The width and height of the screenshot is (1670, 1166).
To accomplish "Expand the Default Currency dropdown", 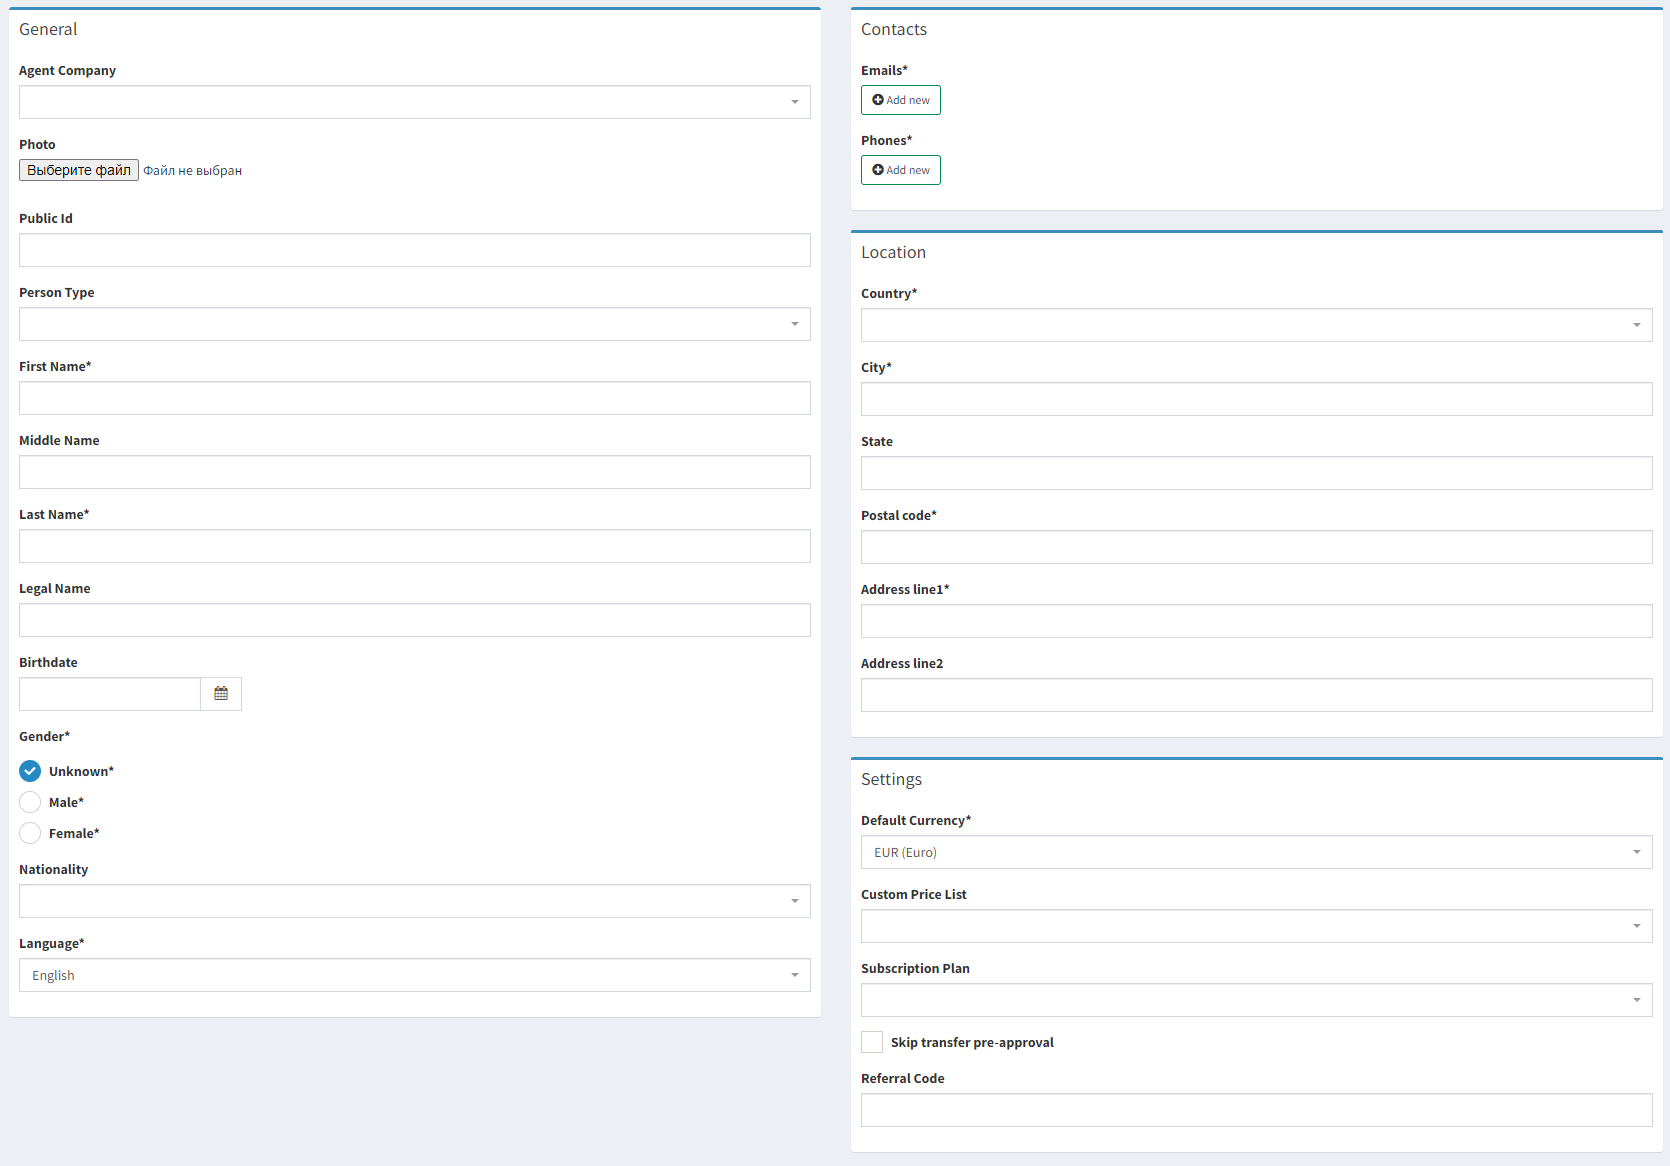I will pos(1256,852).
